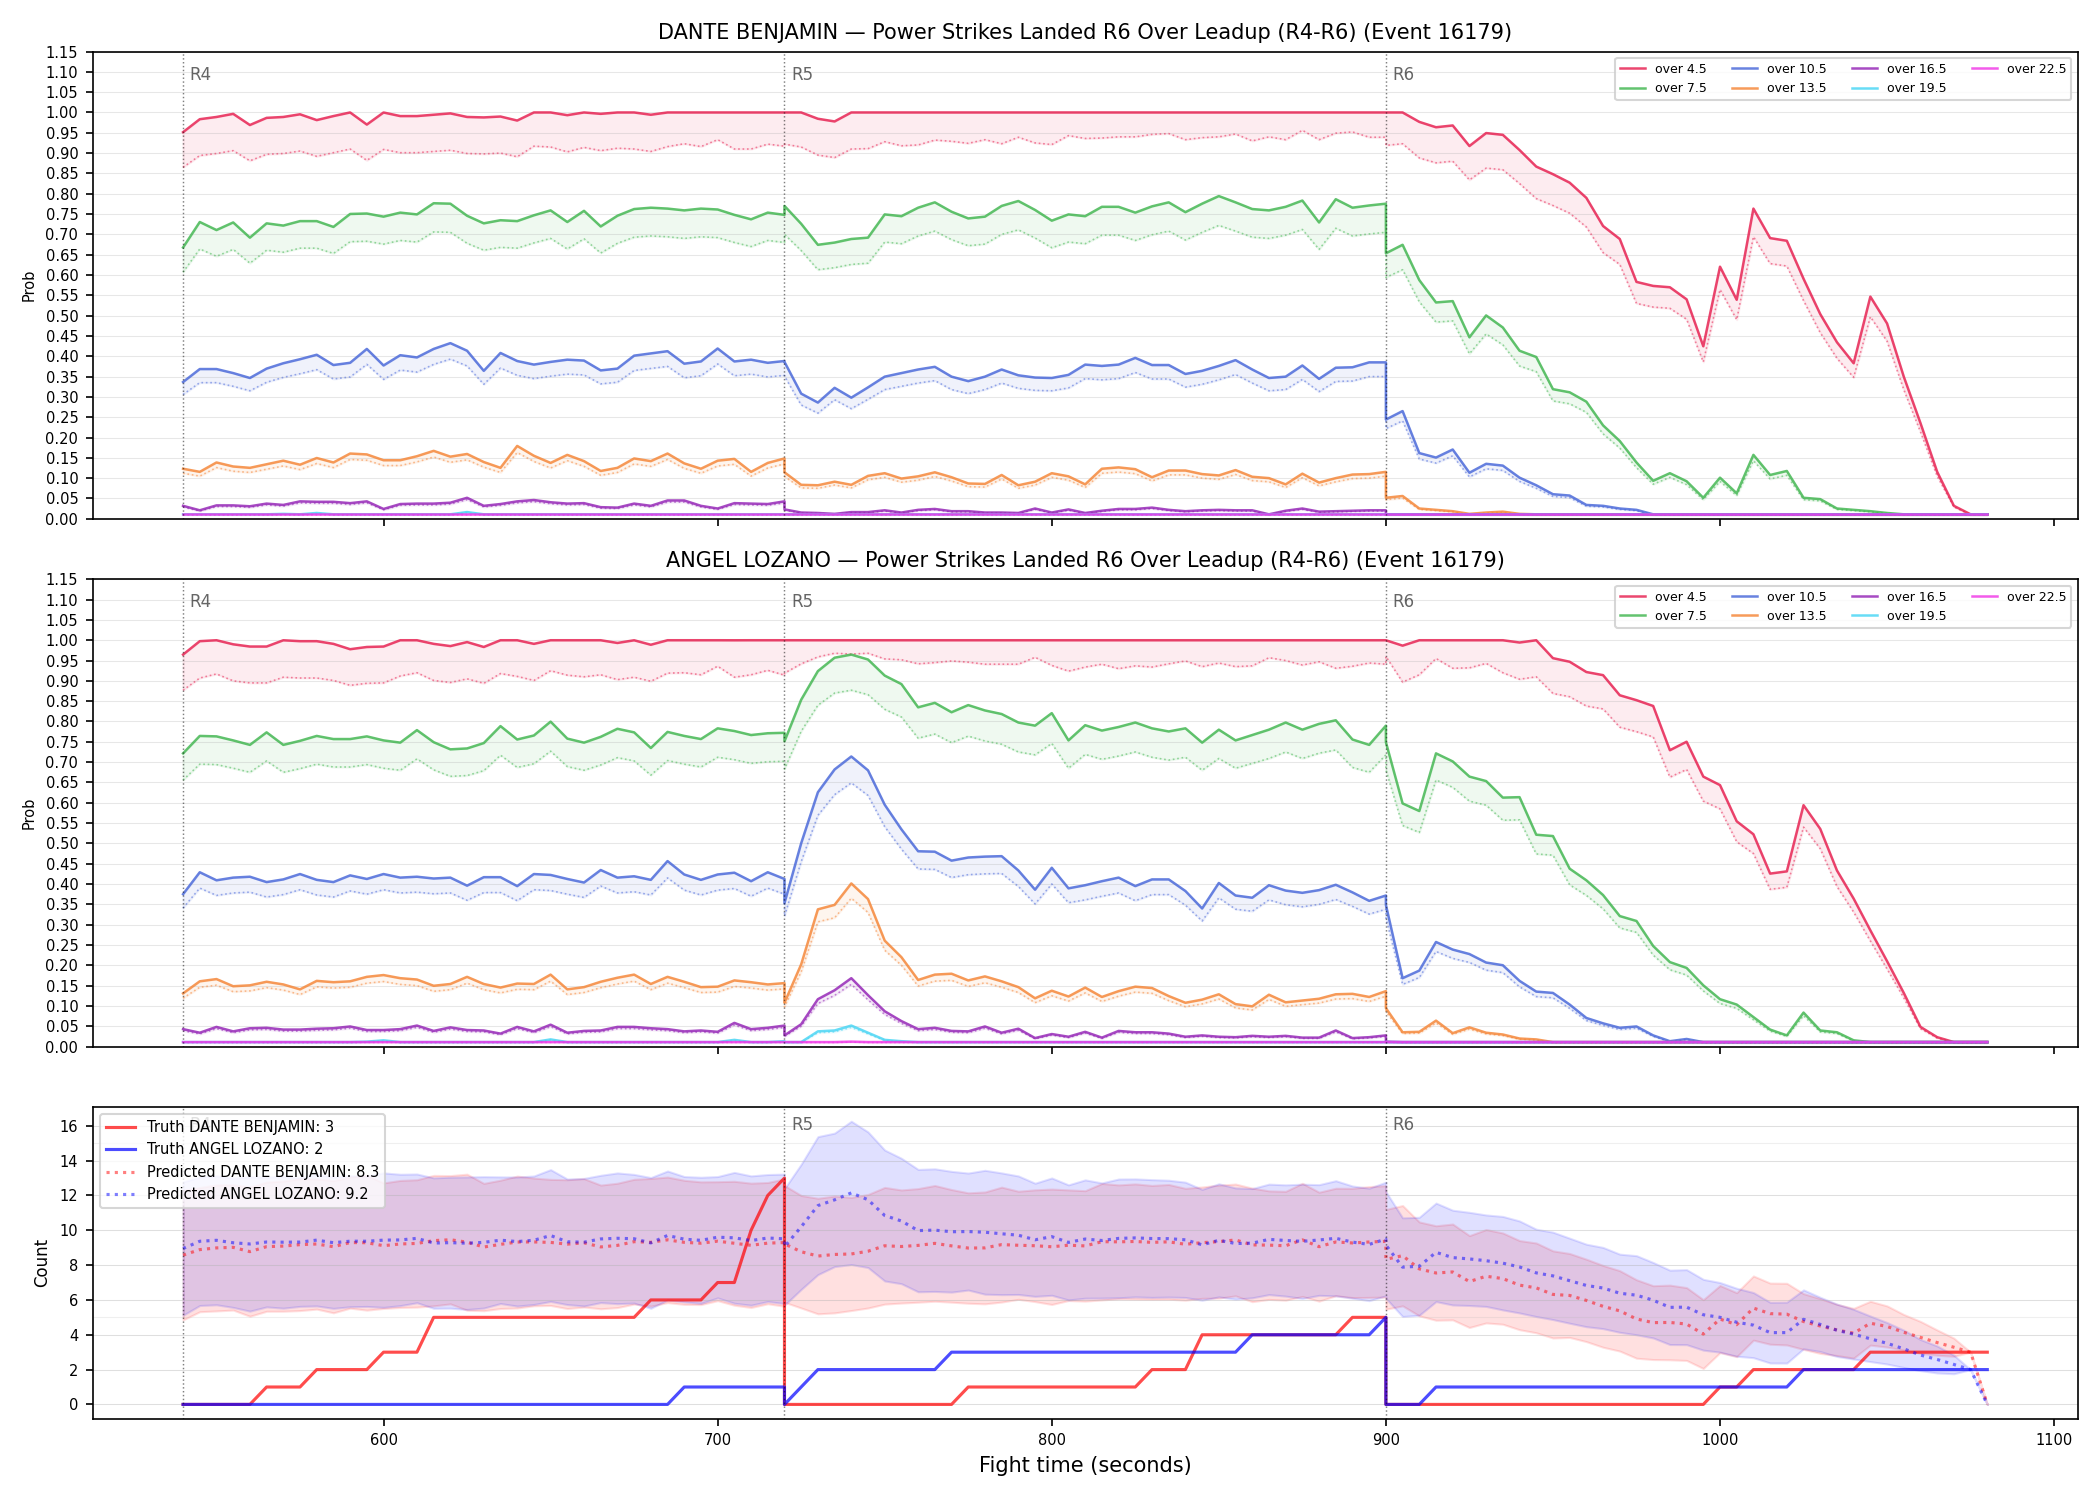Click the R5 round marker in the Count chart

pyautogui.click(x=802, y=1124)
